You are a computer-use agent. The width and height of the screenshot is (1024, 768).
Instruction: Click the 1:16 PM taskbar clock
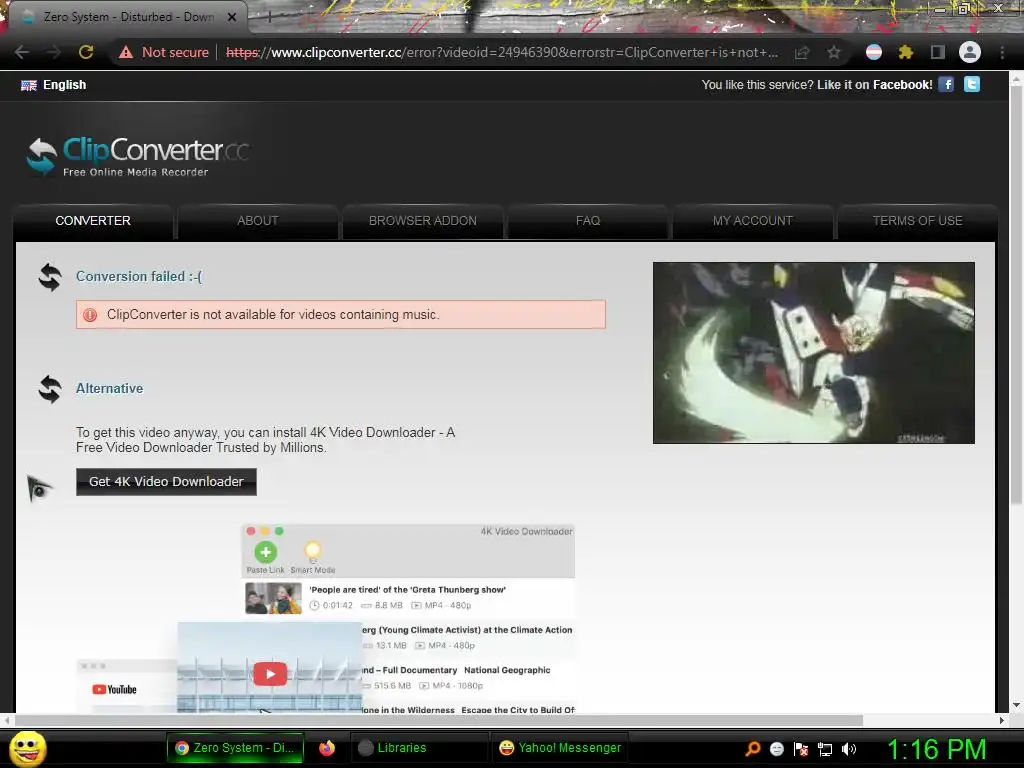pos(936,749)
